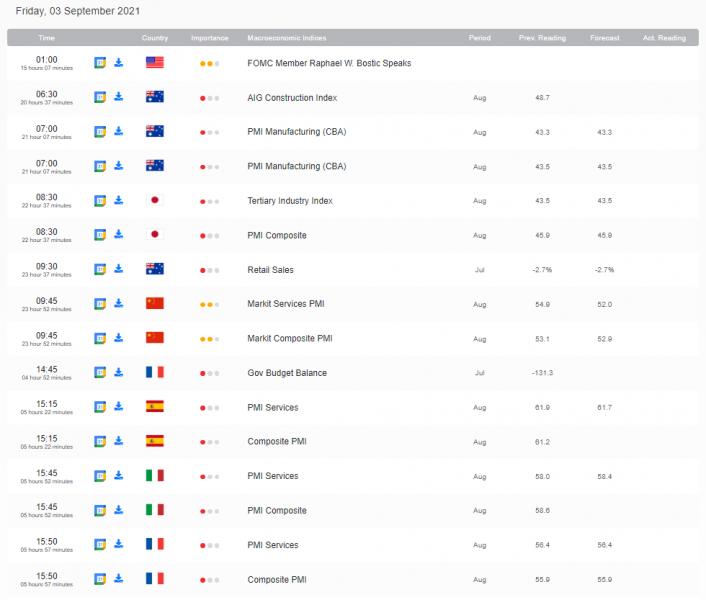Click the Prev. Reading column header

tap(542, 38)
